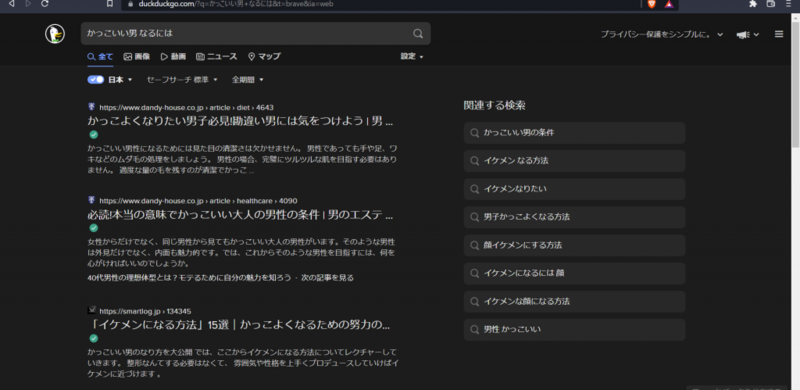
Task: Click favicon beside dandy-house diet 4643 URL
Action: pyautogui.click(x=92, y=107)
